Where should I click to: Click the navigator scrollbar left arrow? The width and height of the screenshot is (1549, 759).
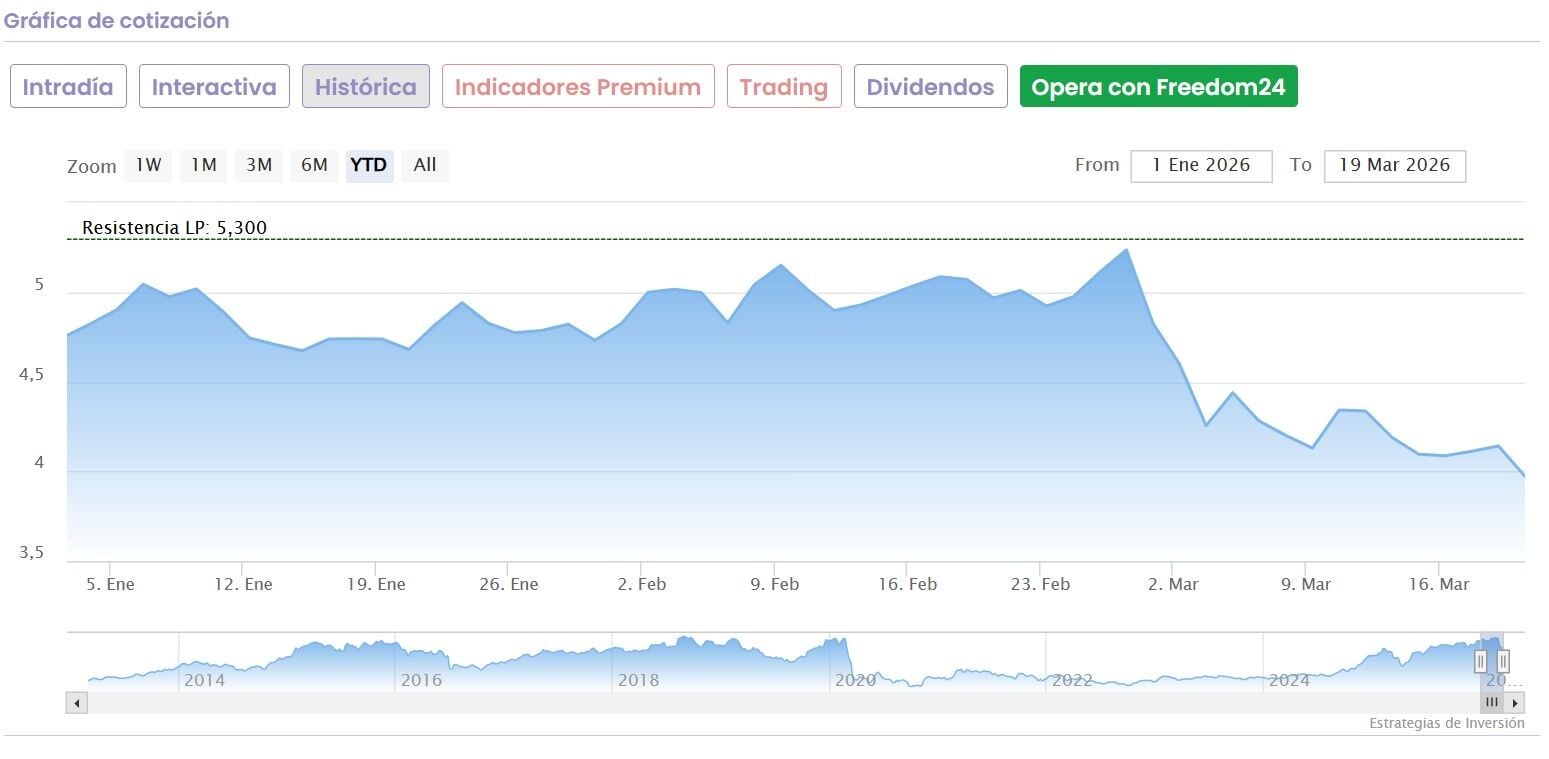coord(77,703)
